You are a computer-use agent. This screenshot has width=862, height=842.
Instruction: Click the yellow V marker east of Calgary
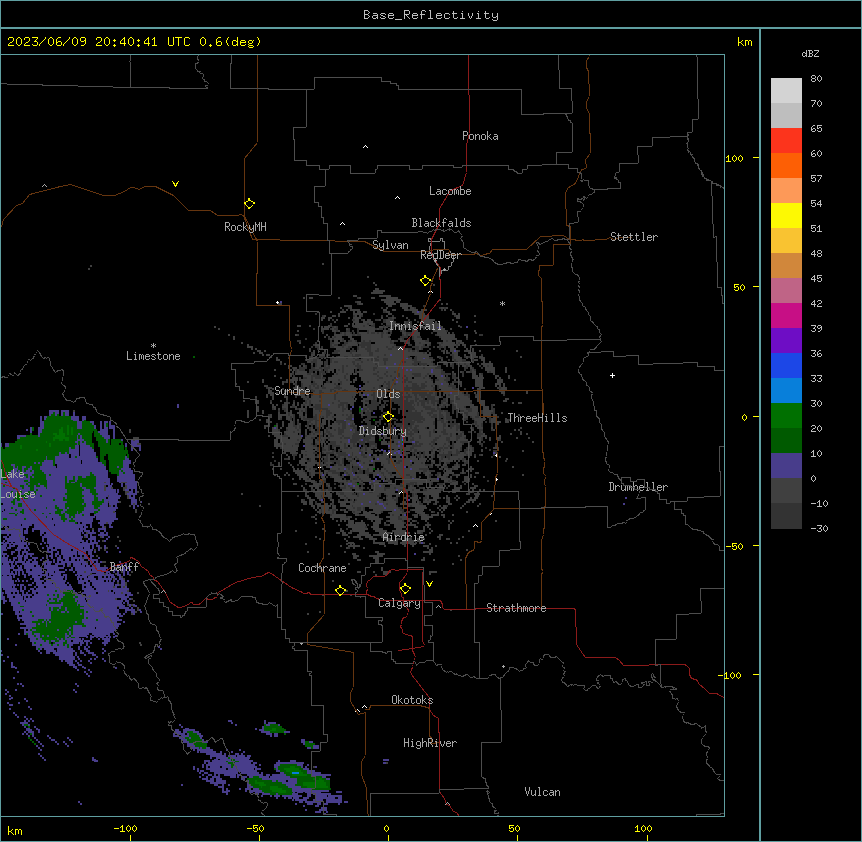(x=429, y=584)
